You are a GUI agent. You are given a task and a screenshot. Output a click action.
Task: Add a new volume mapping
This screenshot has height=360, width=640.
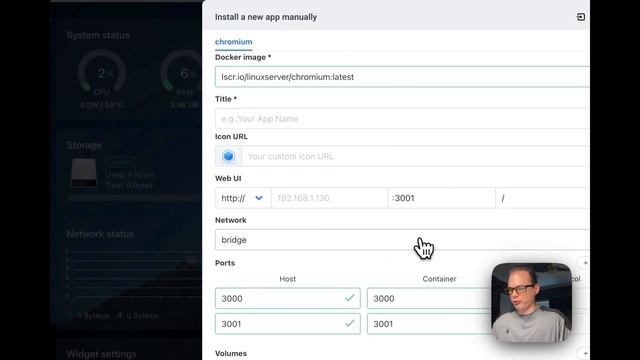click(x=585, y=353)
